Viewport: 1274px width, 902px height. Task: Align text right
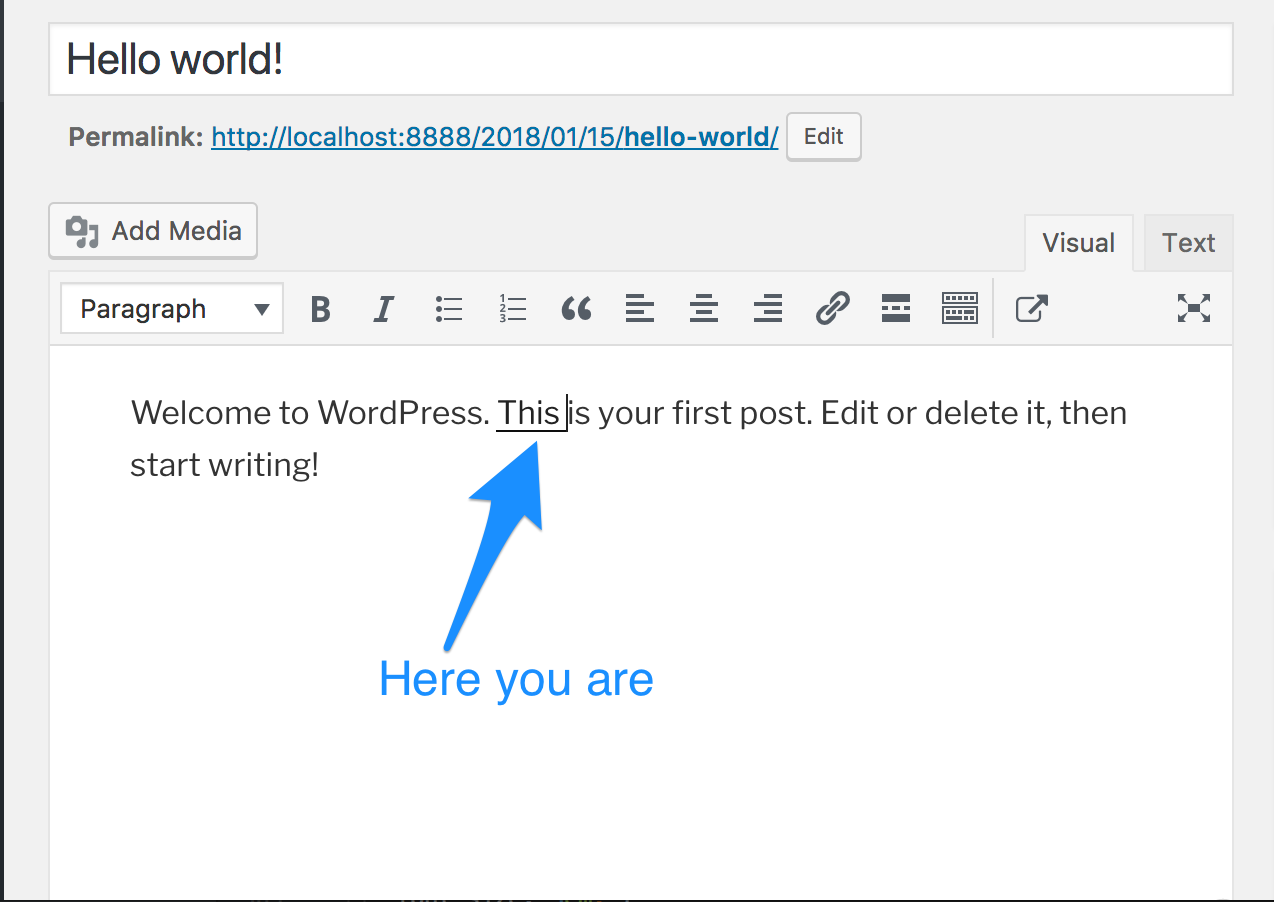tap(768, 309)
